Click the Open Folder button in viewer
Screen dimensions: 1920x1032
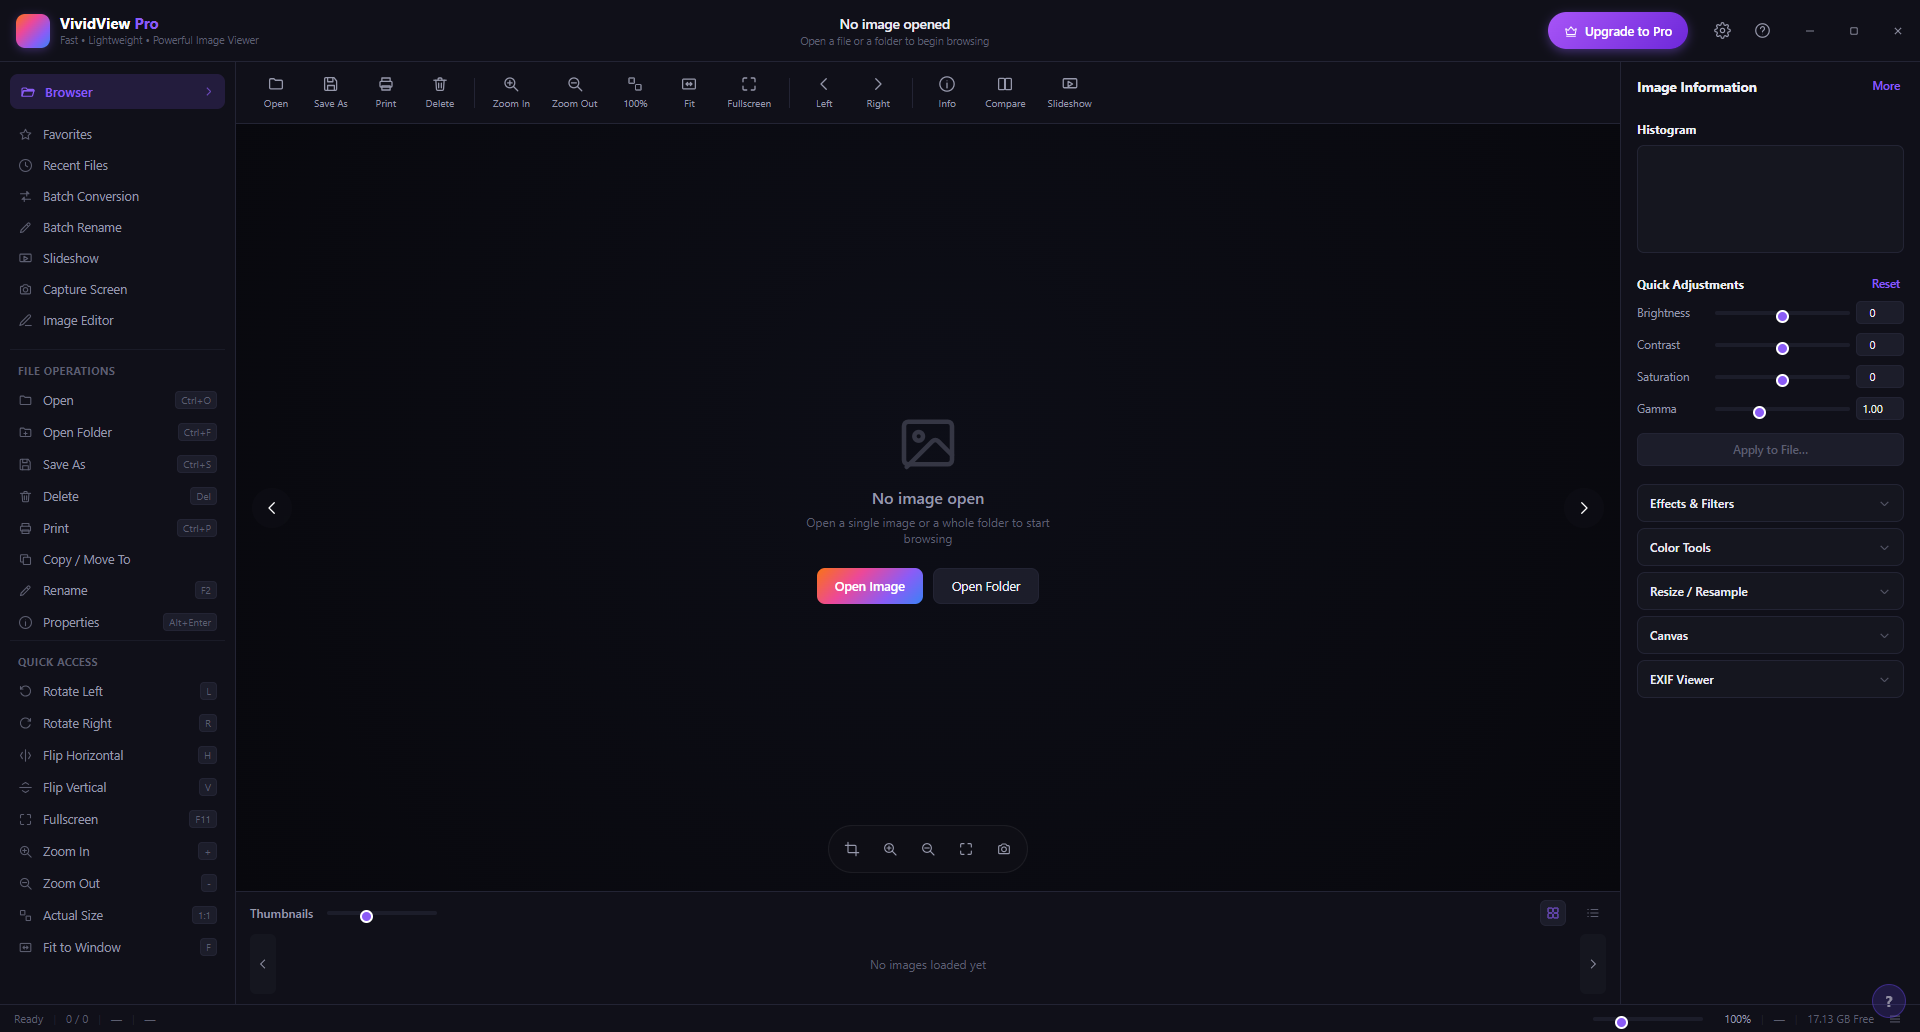[986, 586]
